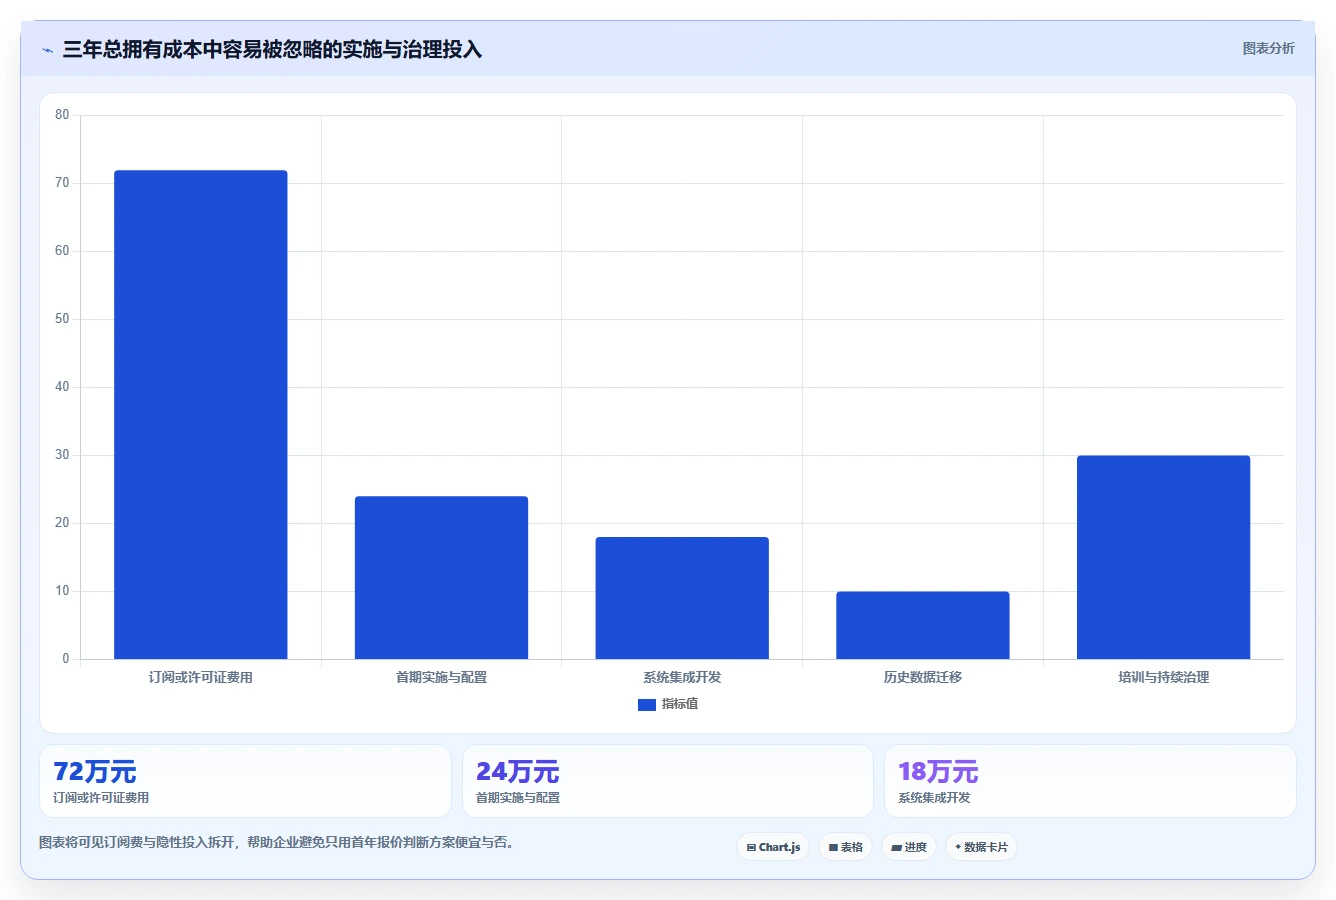Click the y-axis value 0

[66, 659]
